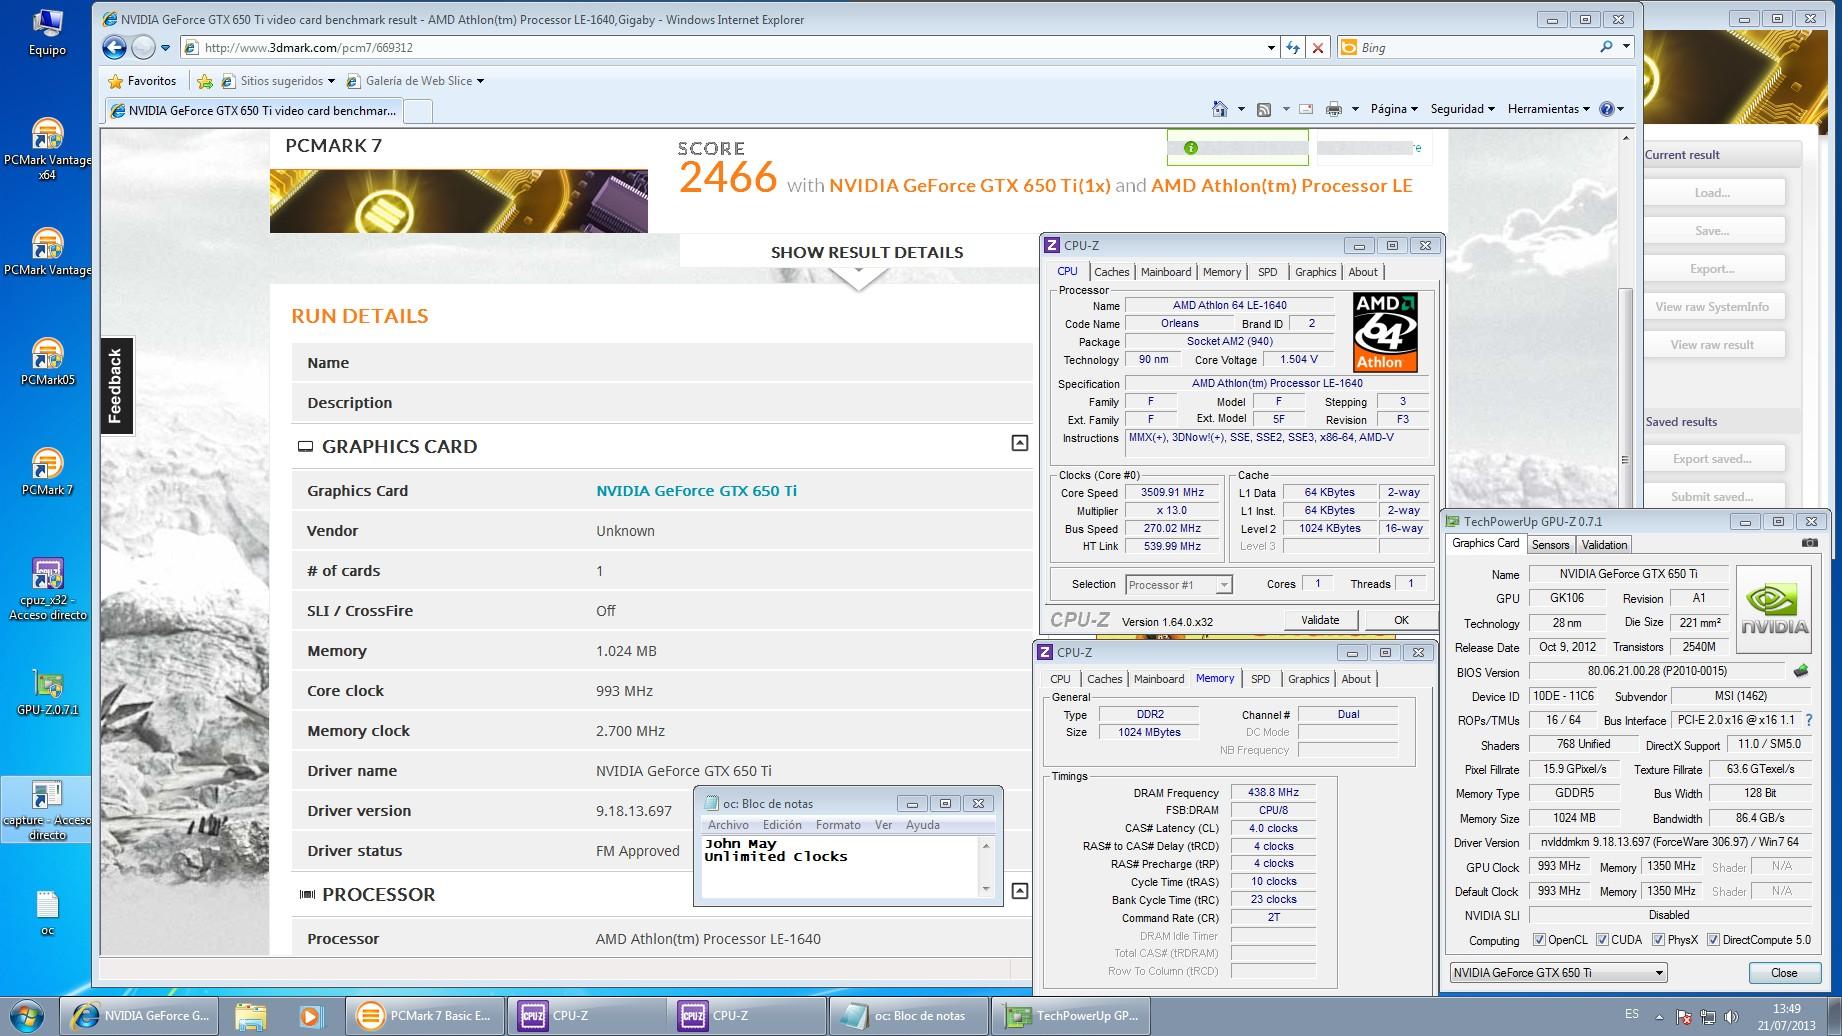Open Windows Explorer from taskbar

click(250, 1016)
